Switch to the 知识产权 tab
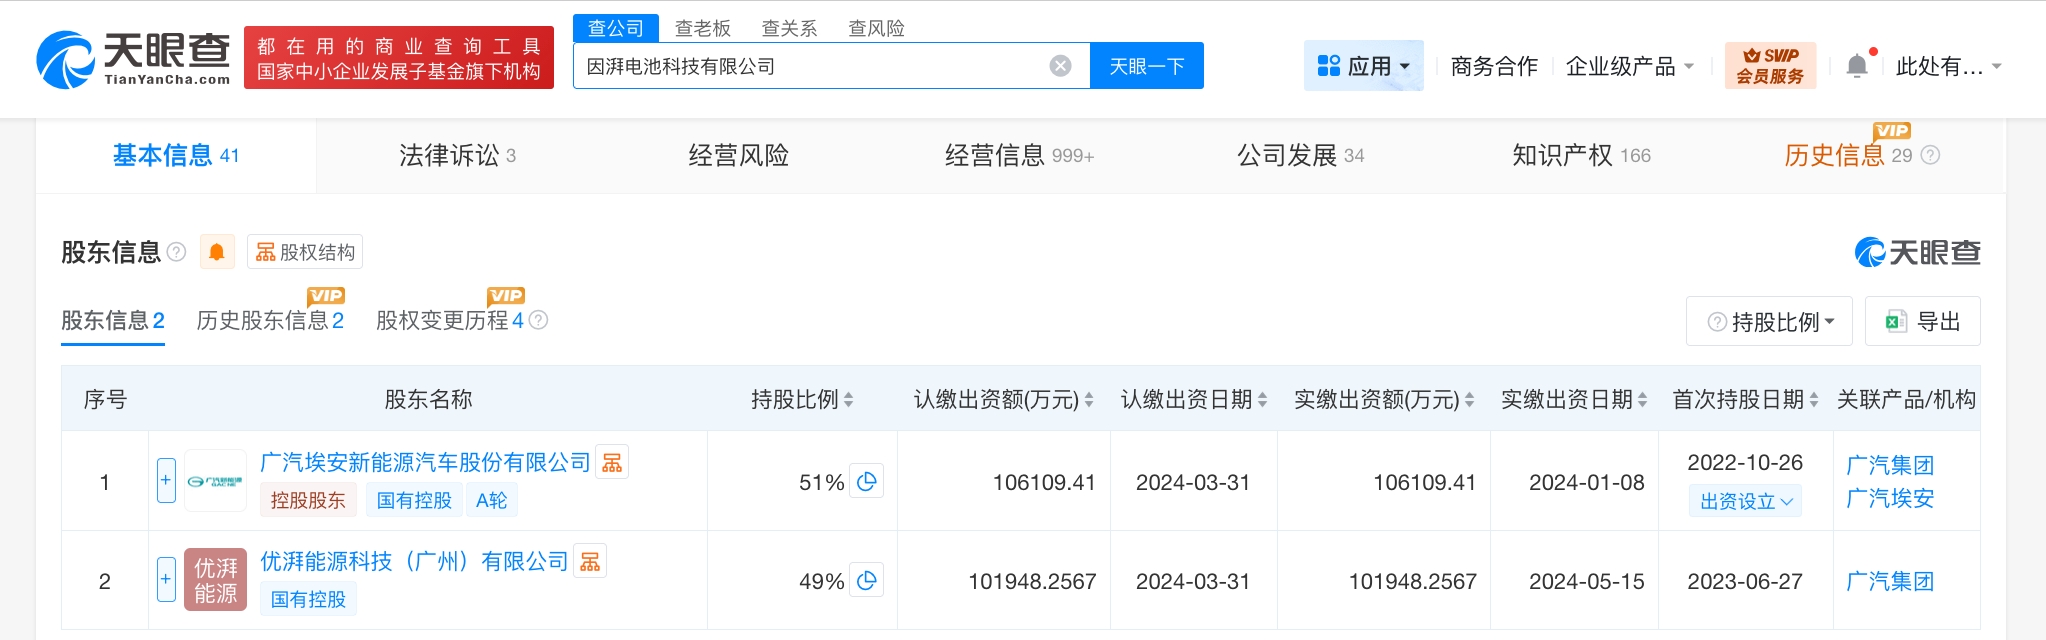The image size is (2046, 640). pos(1580,156)
